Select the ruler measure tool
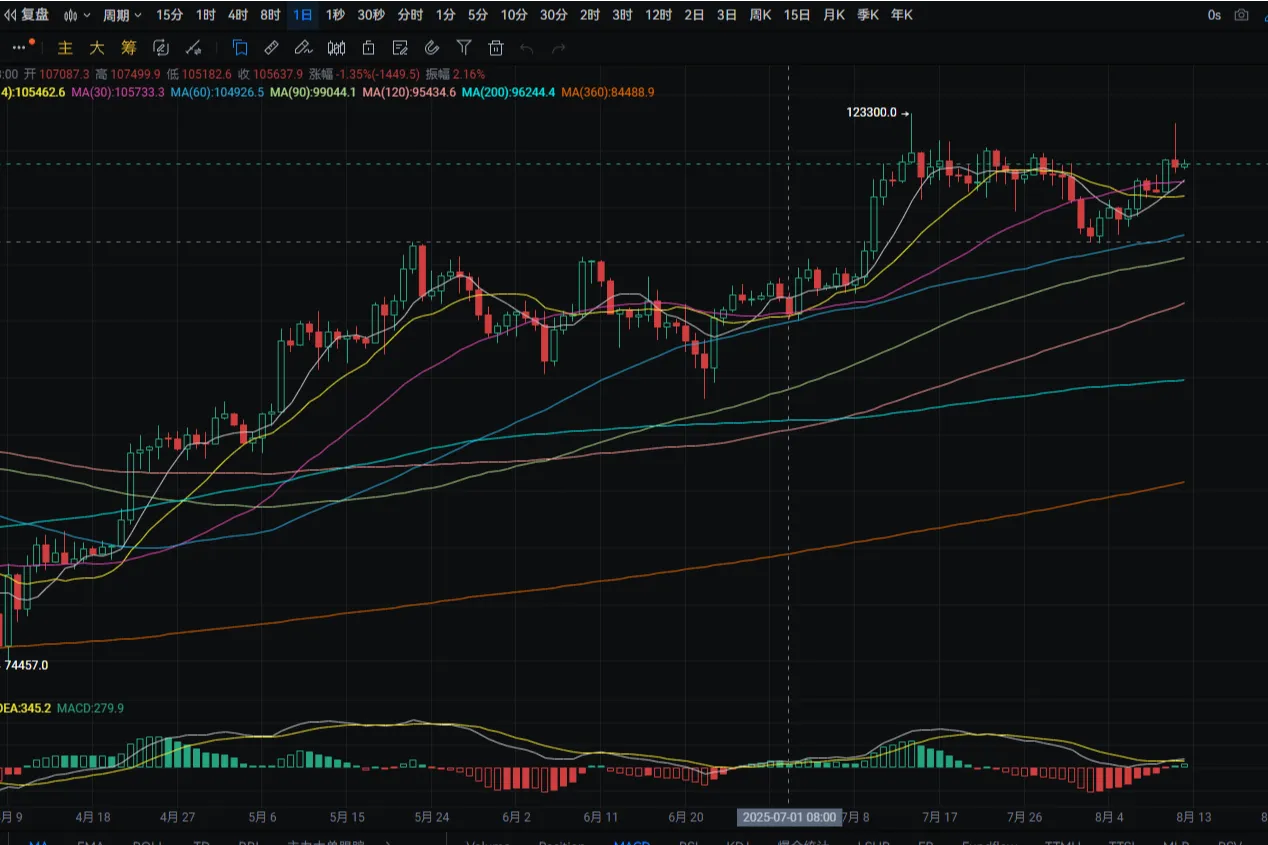Image resolution: width=1268 pixels, height=845 pixels. 271,47
